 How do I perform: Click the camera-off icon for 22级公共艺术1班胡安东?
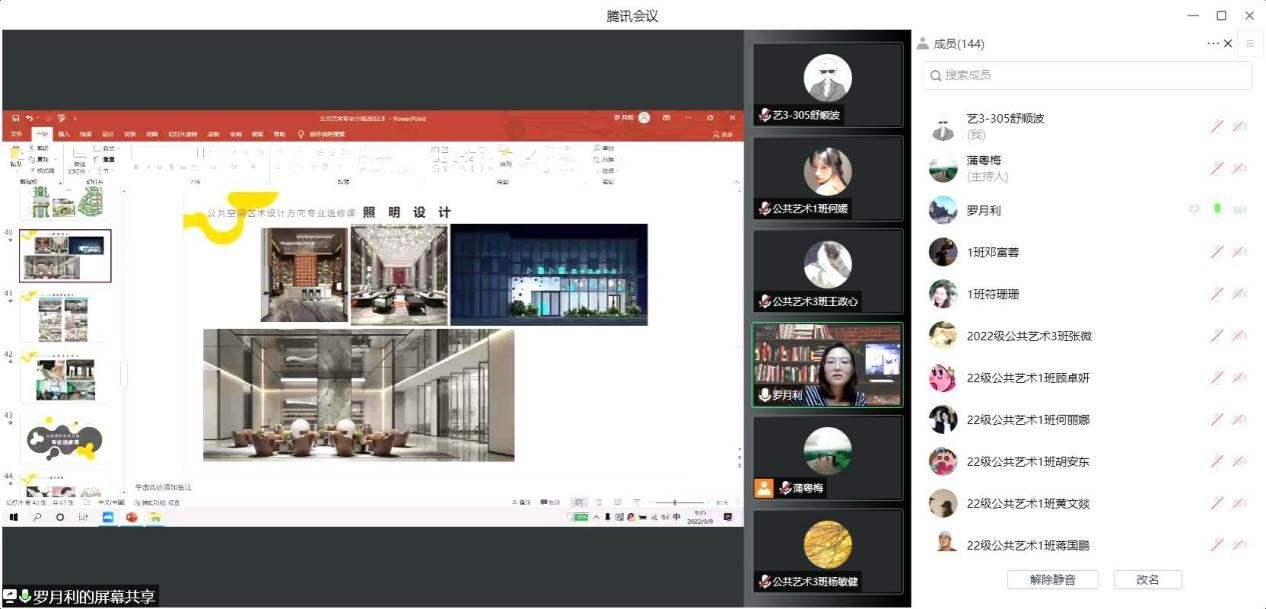click(1239, 462)
